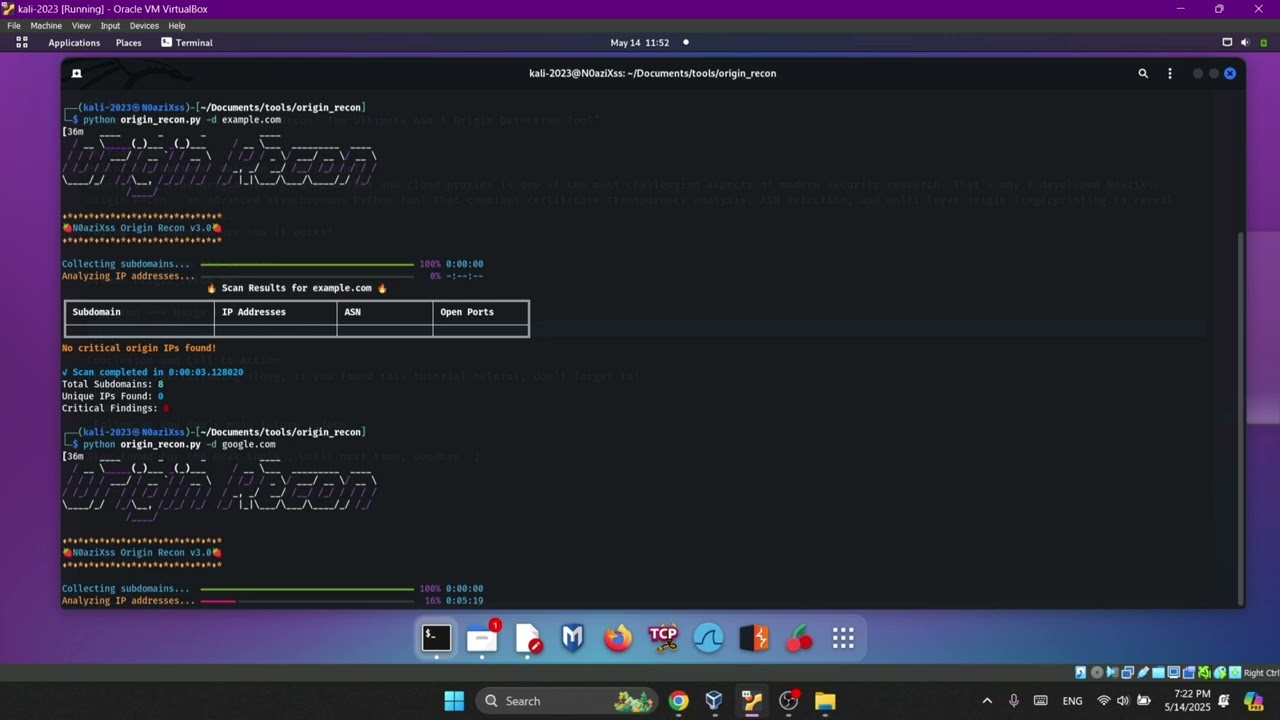Open the Terminal app in the Kali dock

(x=436, y=638)
